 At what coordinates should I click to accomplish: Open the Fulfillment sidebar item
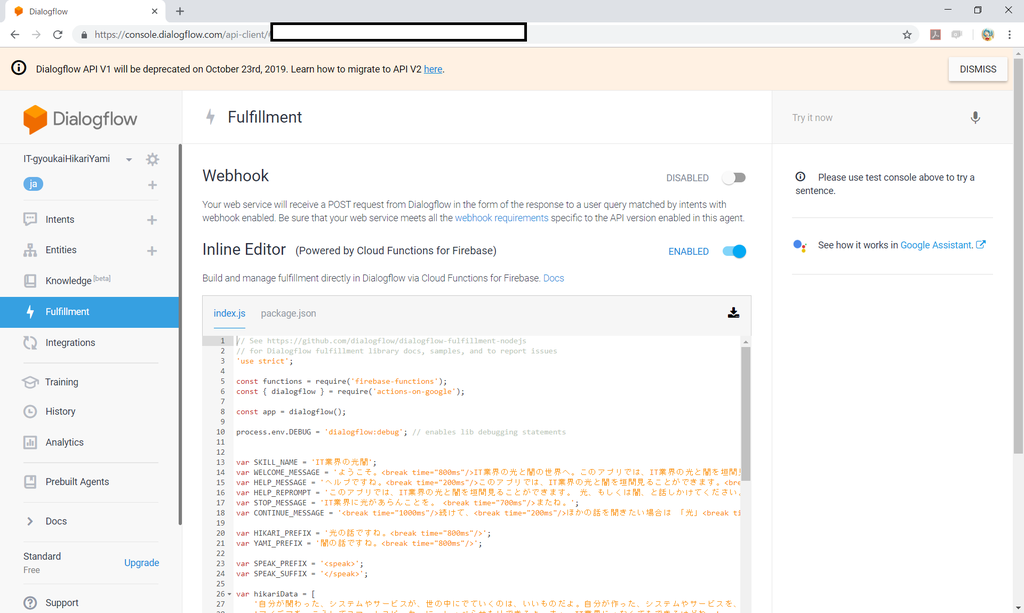pyautogui.click(x=89, y=312)
